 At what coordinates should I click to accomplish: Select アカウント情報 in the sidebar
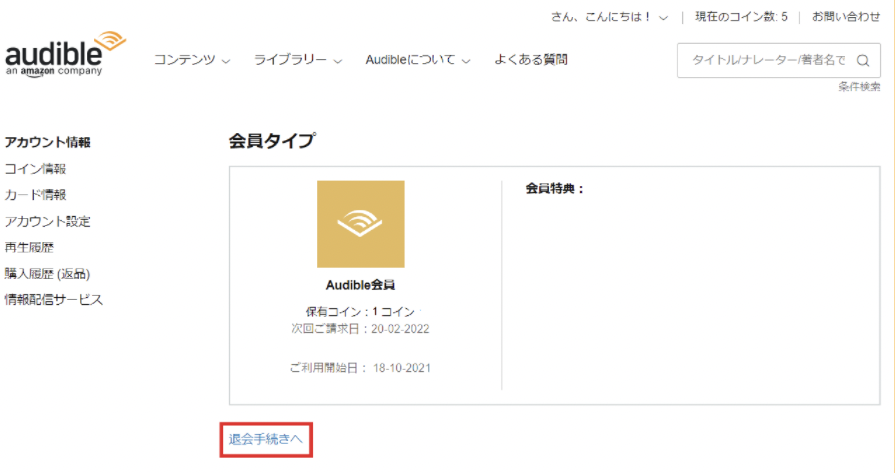47,142
